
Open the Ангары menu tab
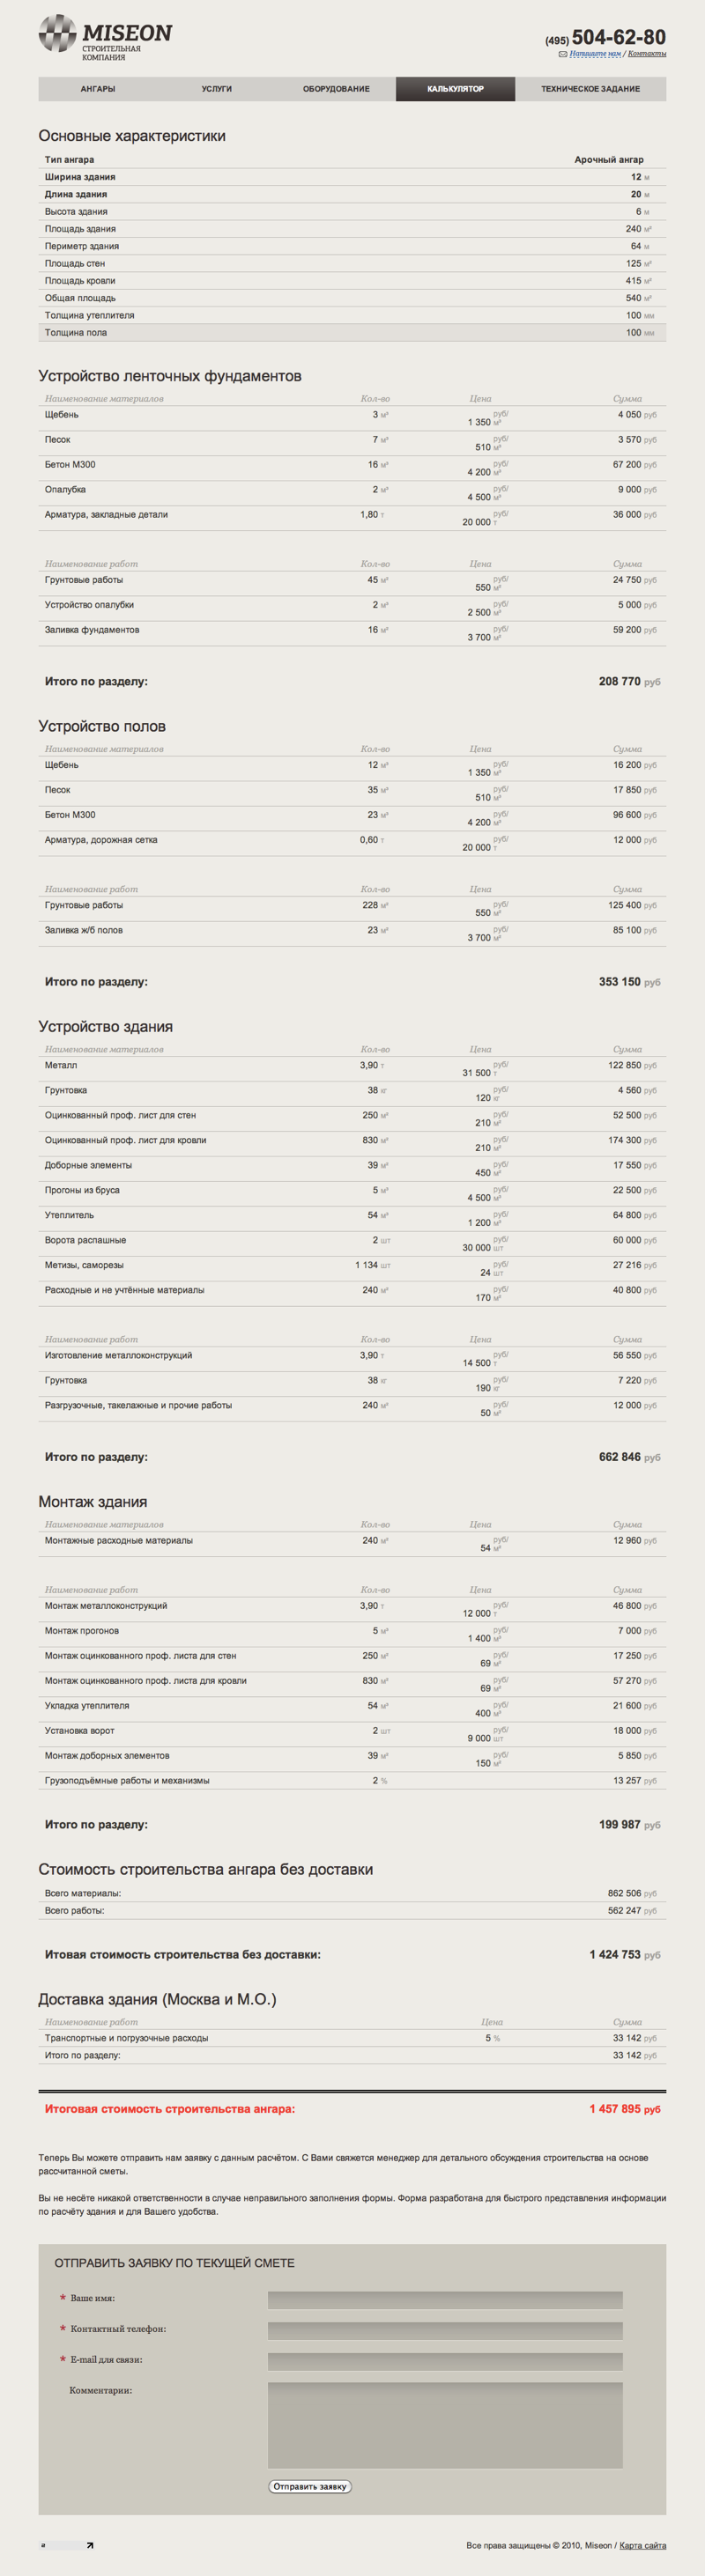pos(98,89)
